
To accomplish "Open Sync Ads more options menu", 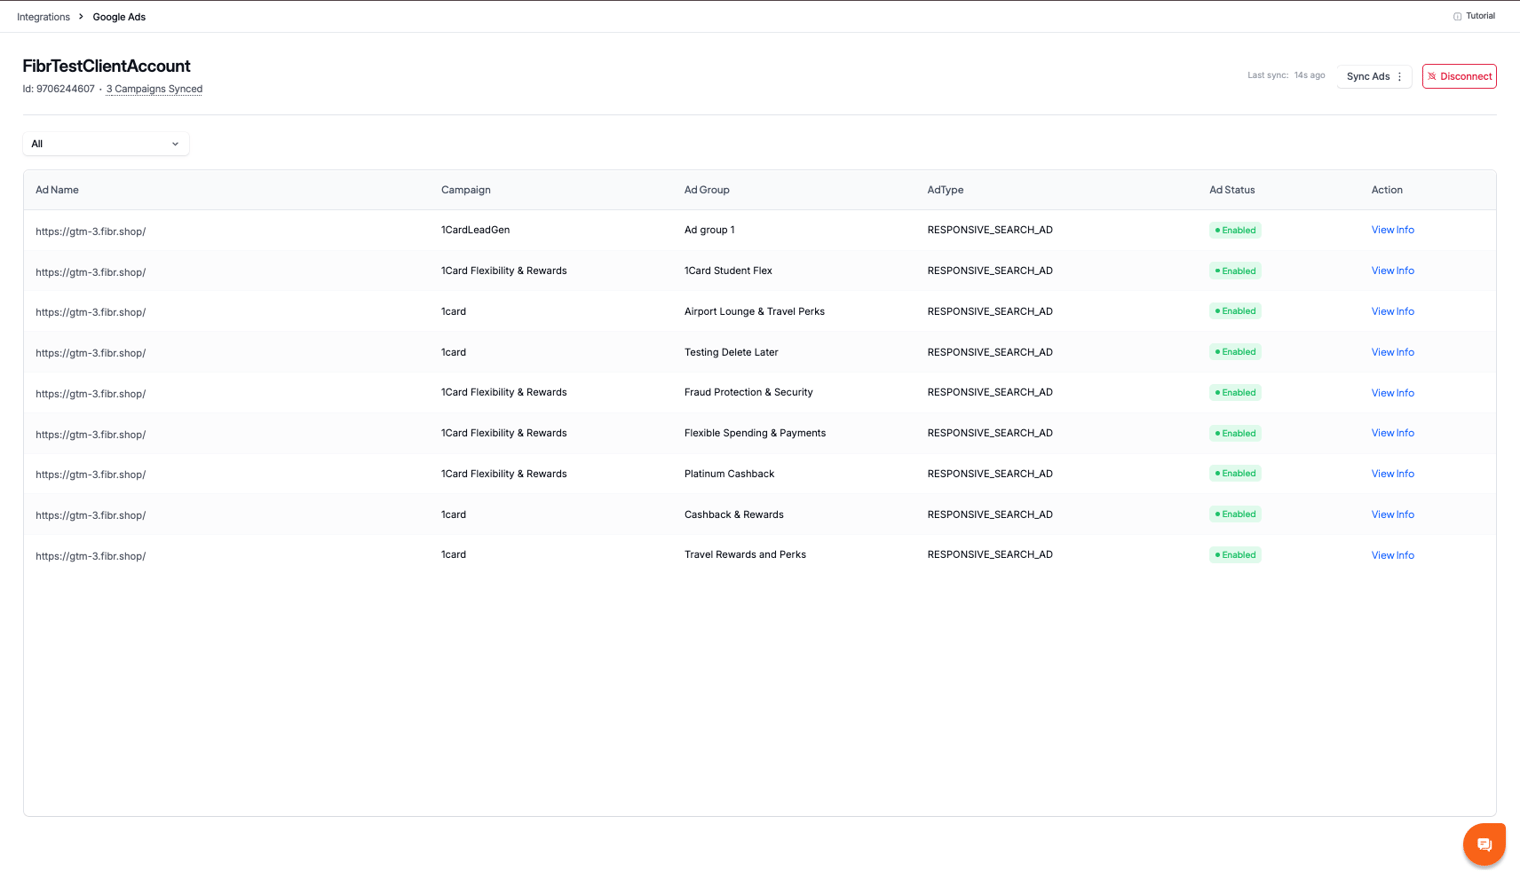I will (x=1400, y=77).
